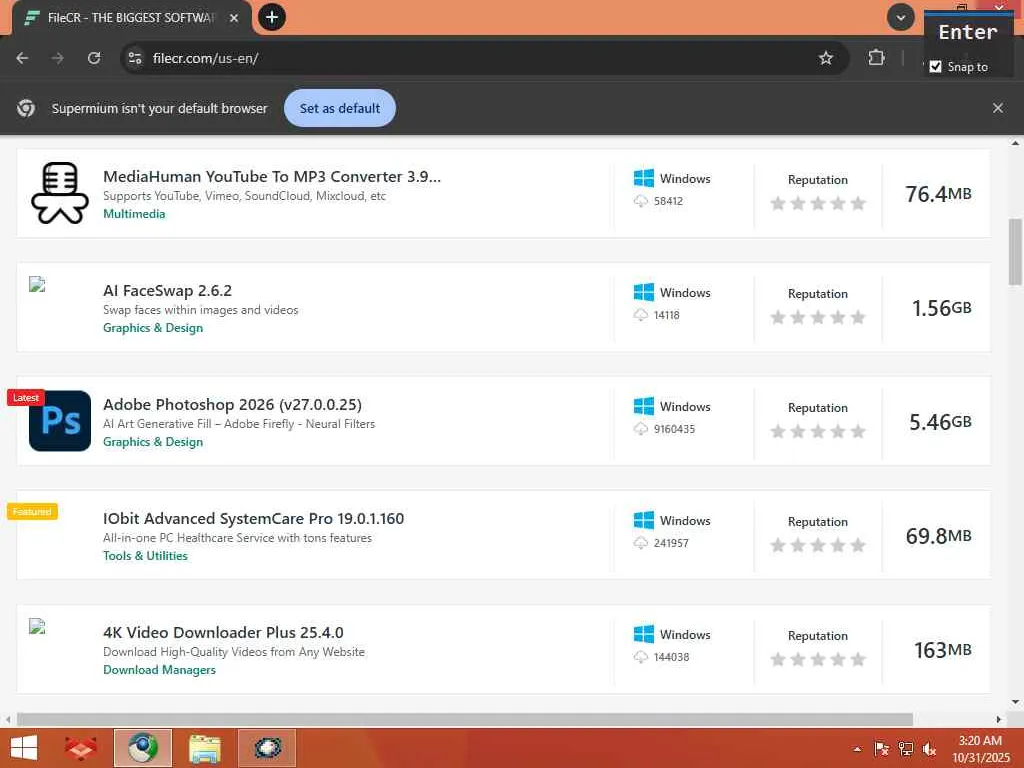Screen dimensions: 1024x768
Task: Show hidden tray icons arrow
Action: (857, 749)
